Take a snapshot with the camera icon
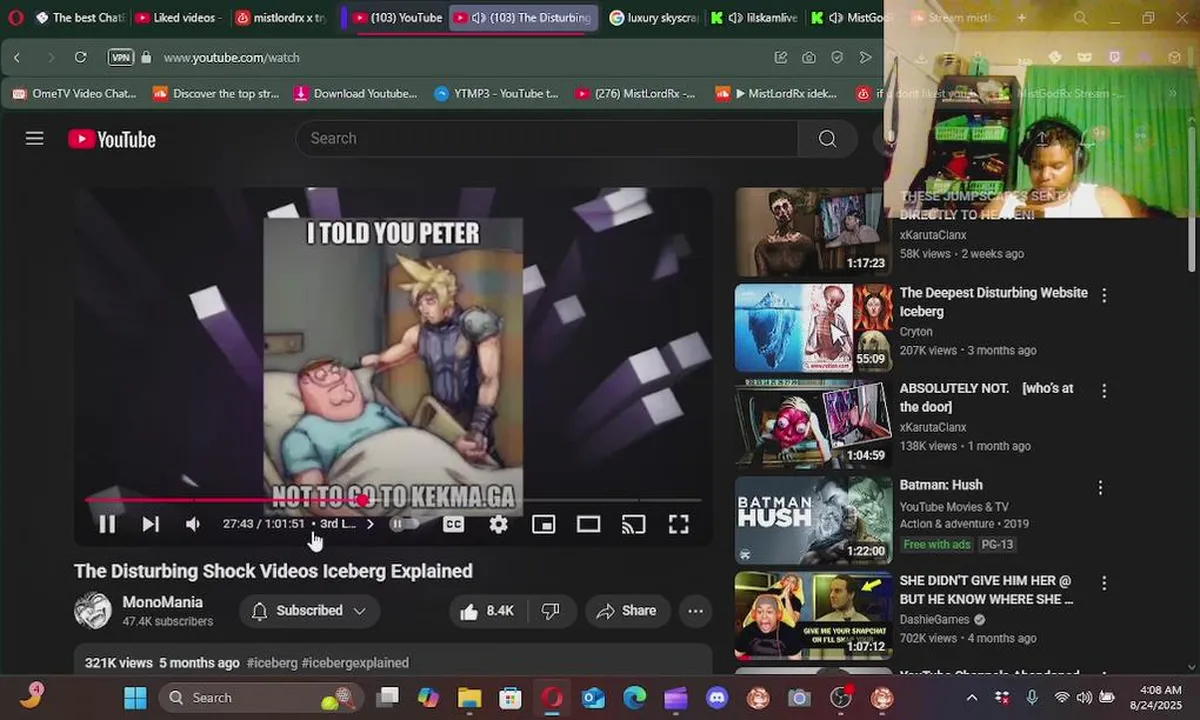 click(808, 57)
